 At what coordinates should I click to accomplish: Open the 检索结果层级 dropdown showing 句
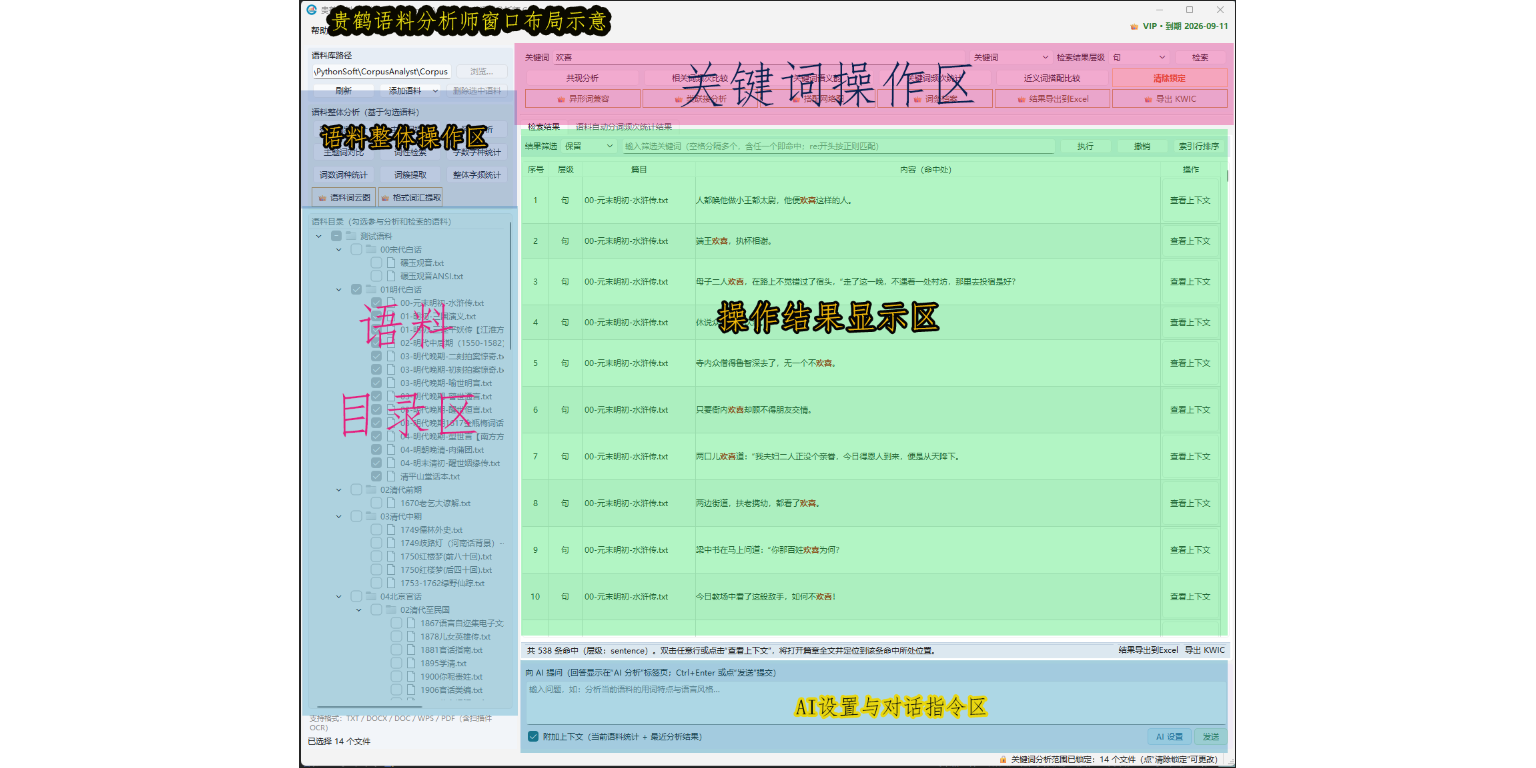click(1138, 58)
